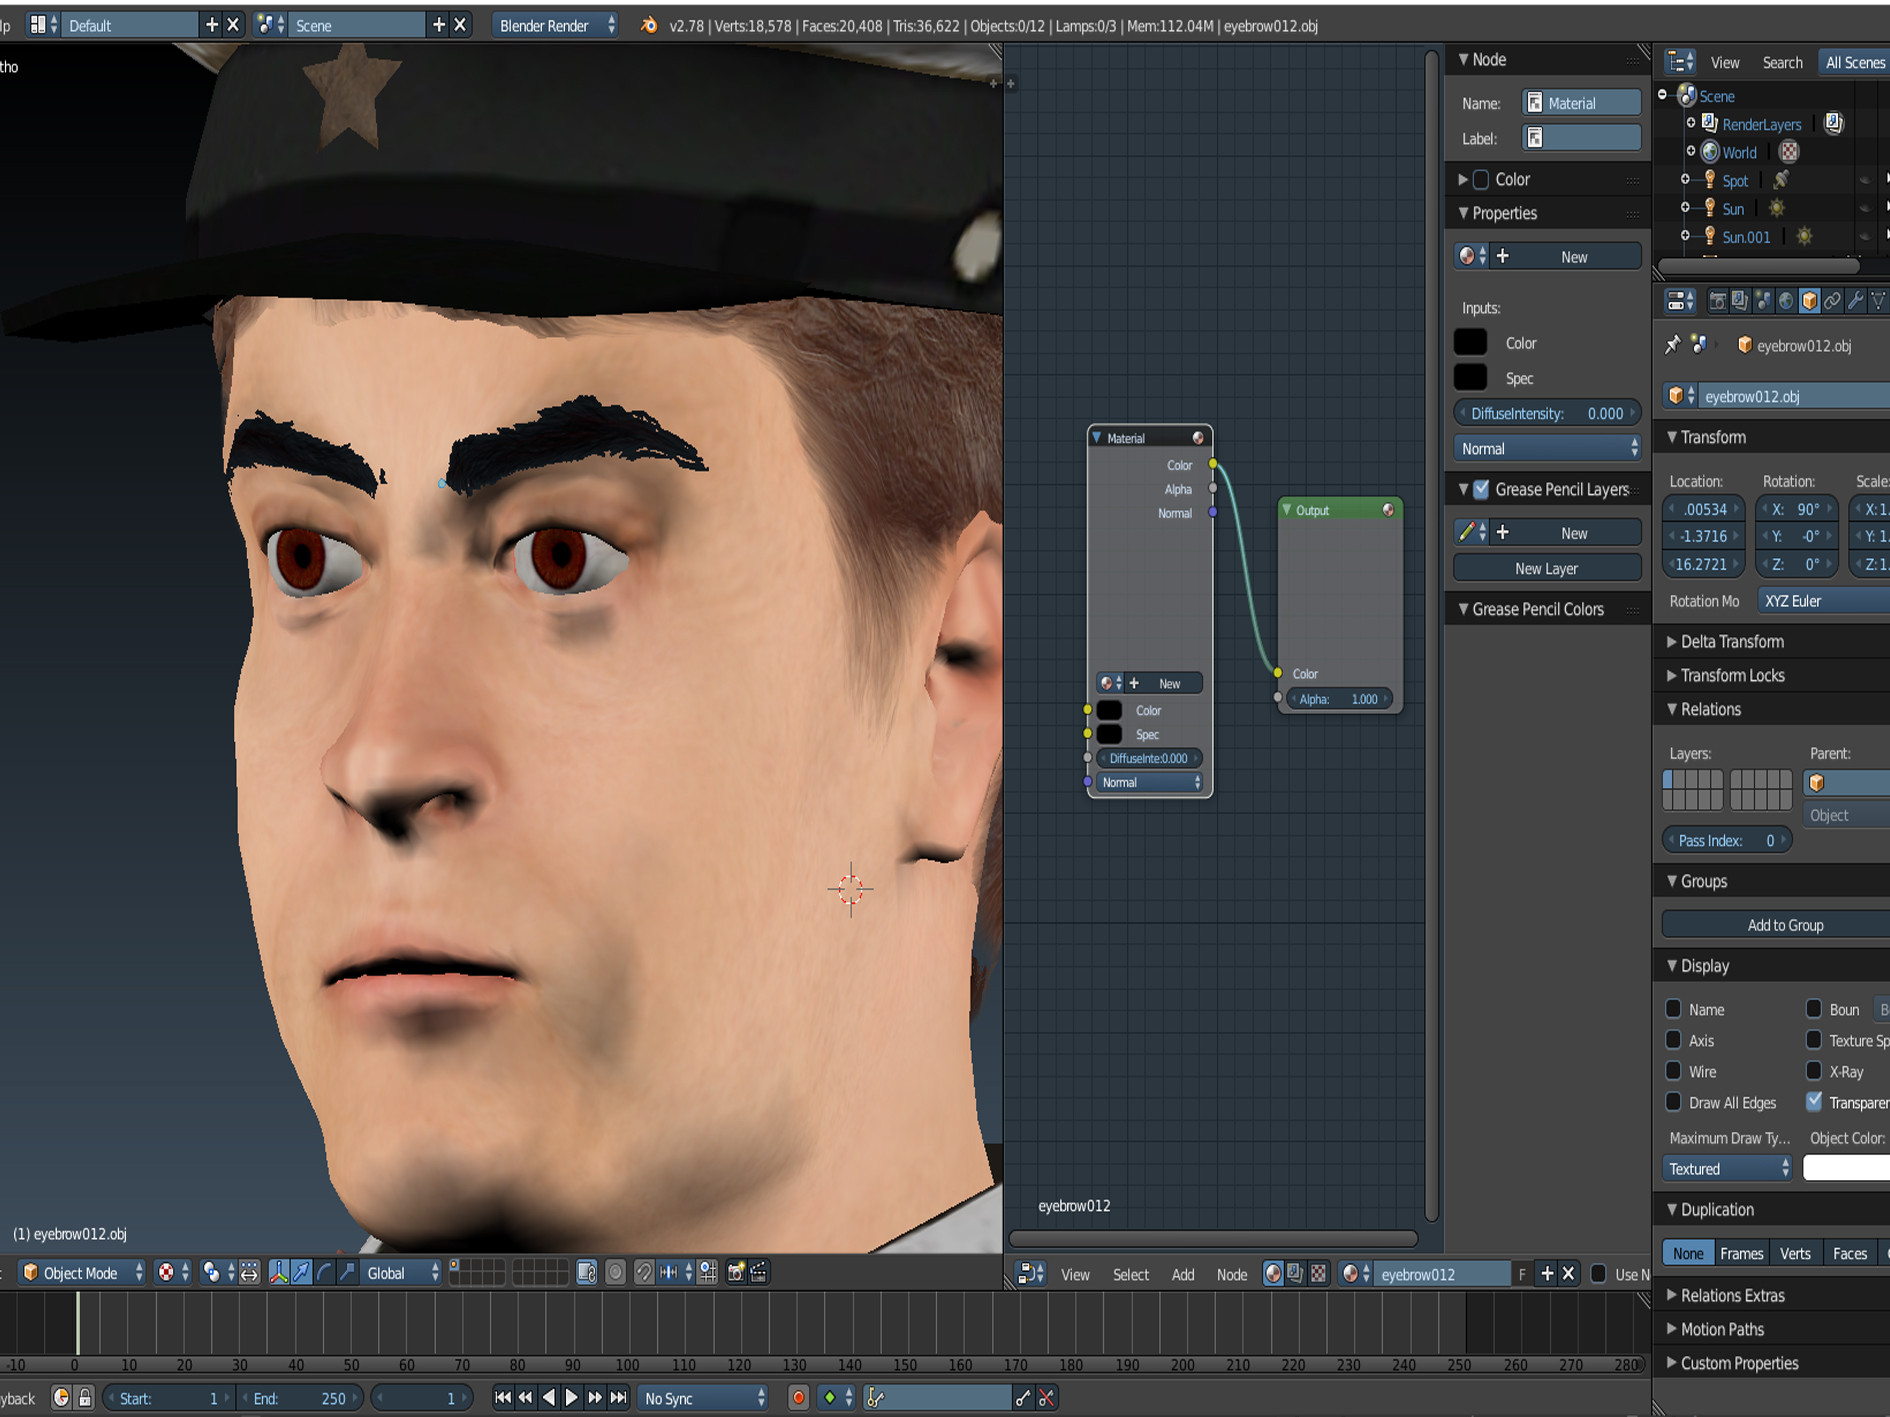The image size is (1890, 1417).
Task: Select the compositing node tree type icon
Action: tap(1295, 1273)
